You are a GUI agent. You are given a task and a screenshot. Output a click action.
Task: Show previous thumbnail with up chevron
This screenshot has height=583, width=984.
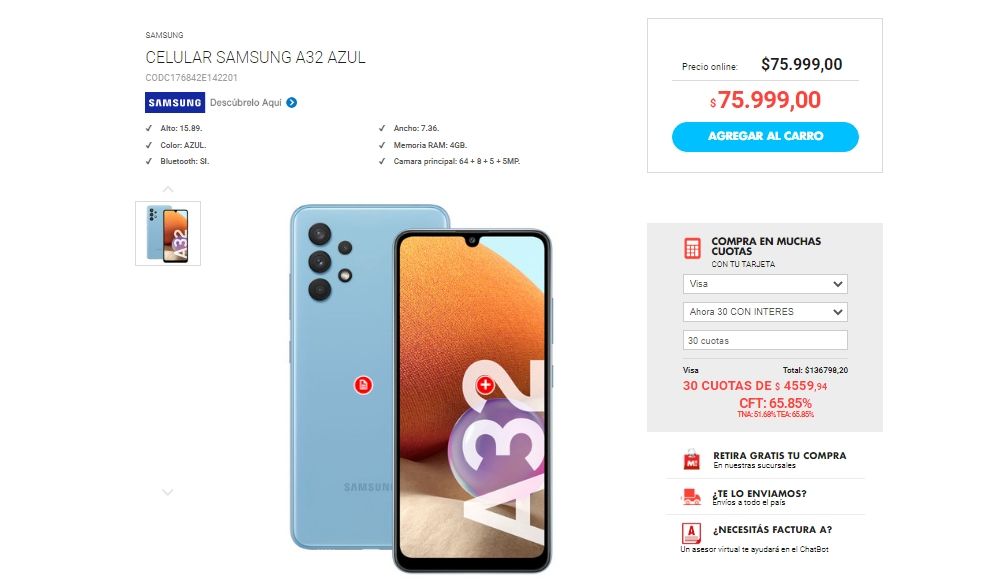(x=168, y=189)
